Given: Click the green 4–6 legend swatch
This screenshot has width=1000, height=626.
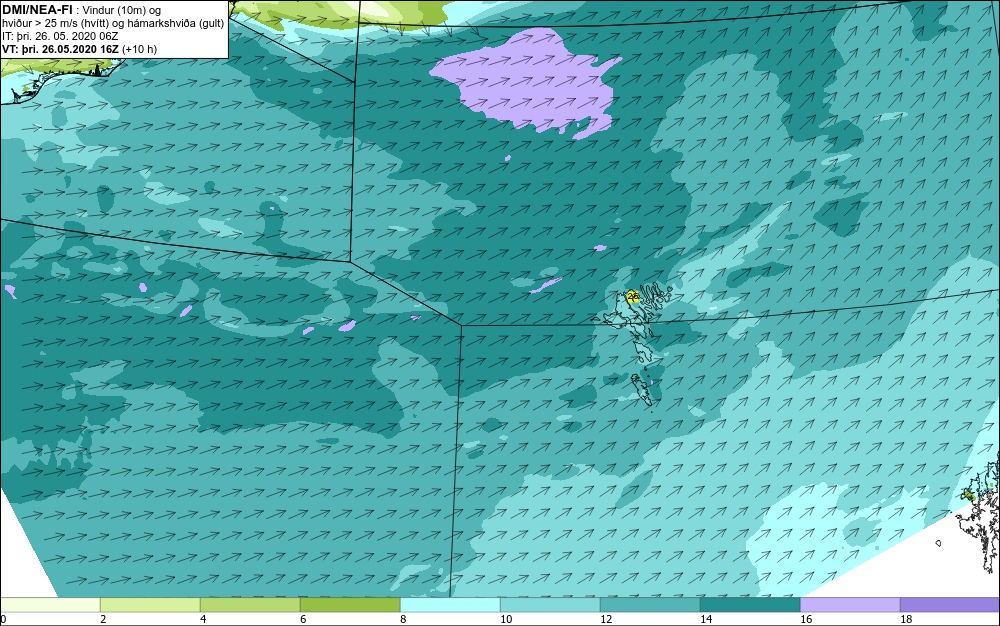Looking at the screenshot, I should (250, 605).
